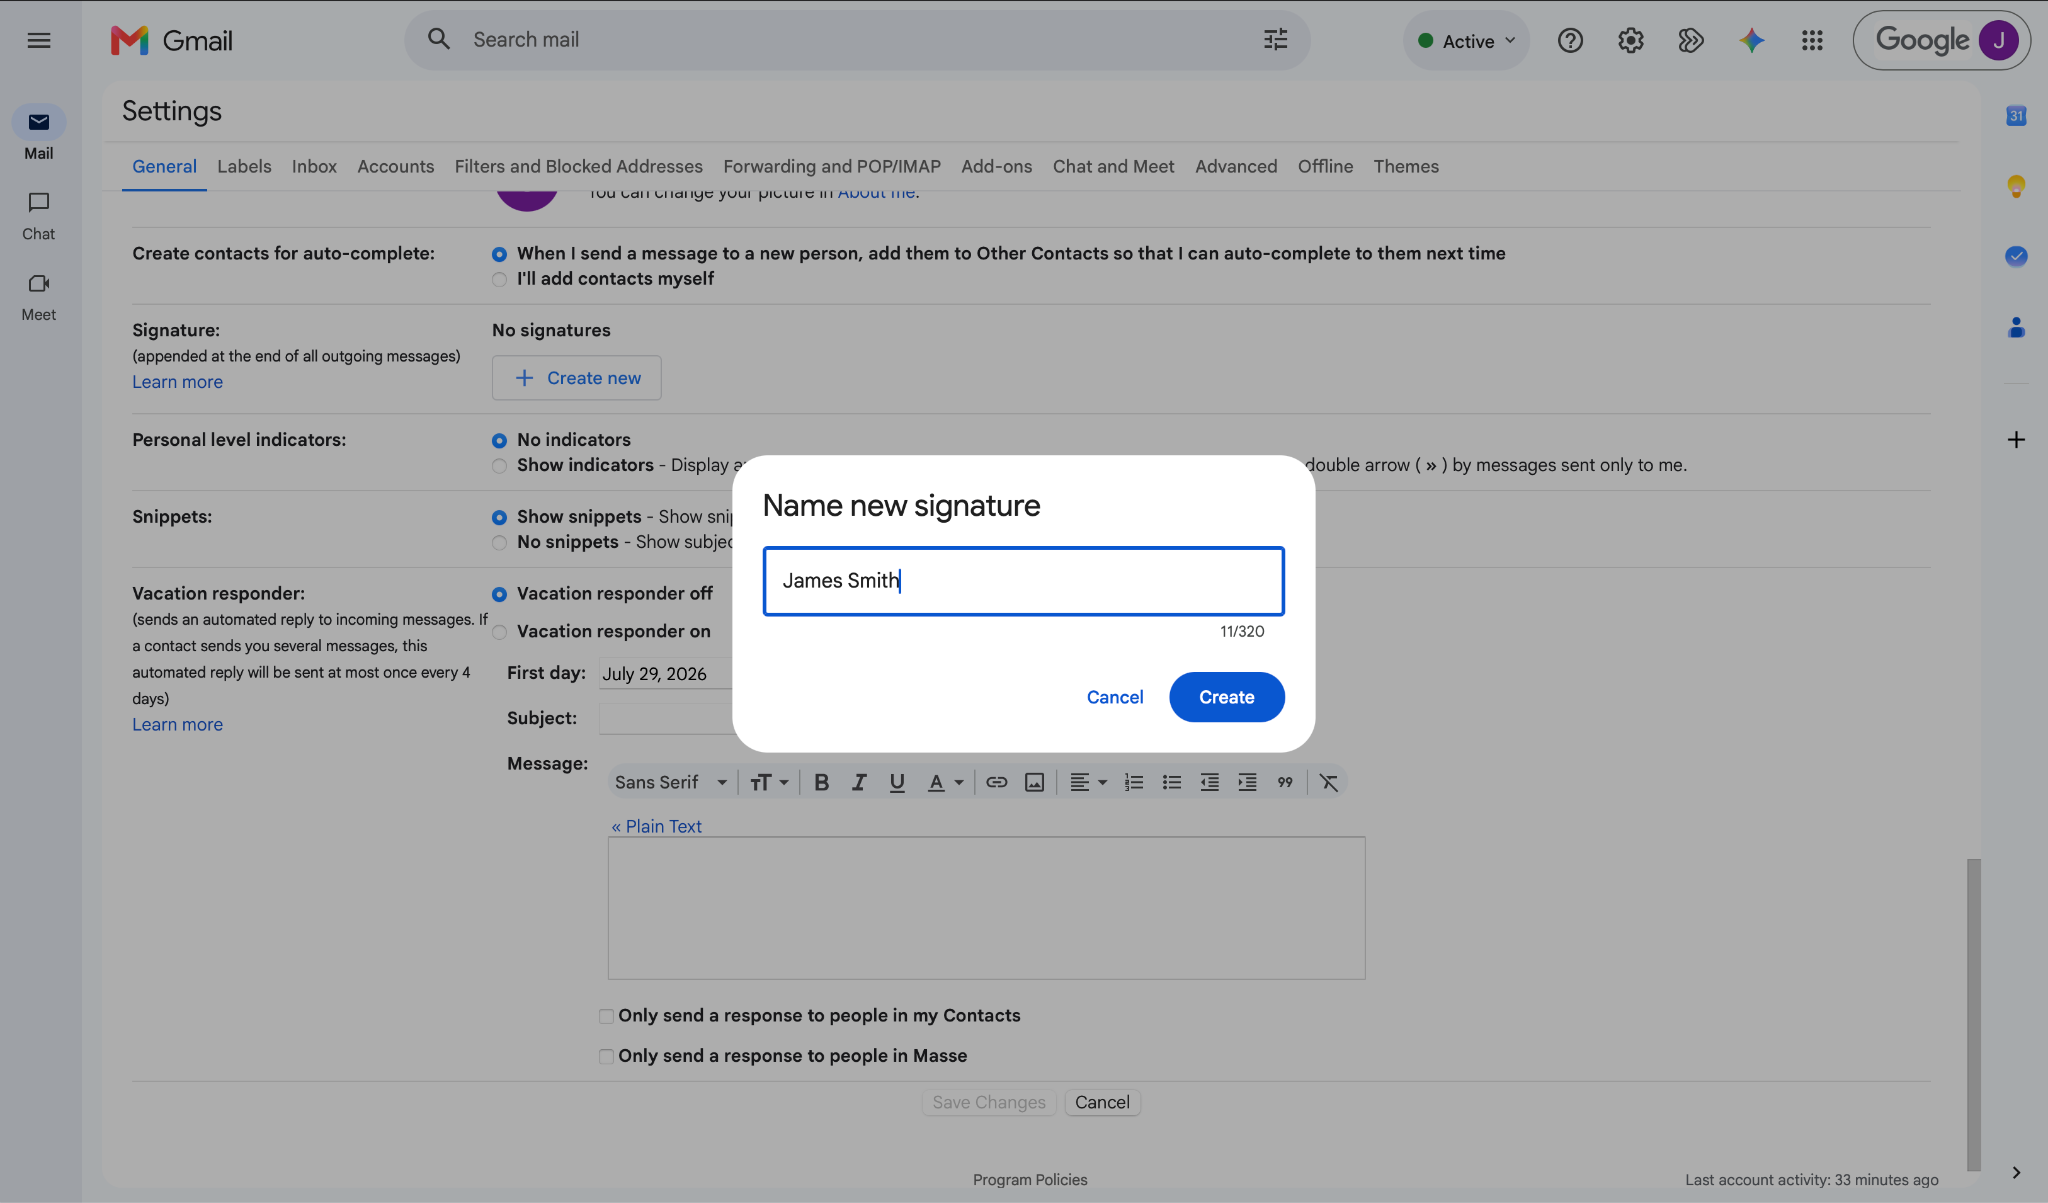Remove formatting in message toolbar
The width and height of the screenshot is (2048, 1203).
1328,782
